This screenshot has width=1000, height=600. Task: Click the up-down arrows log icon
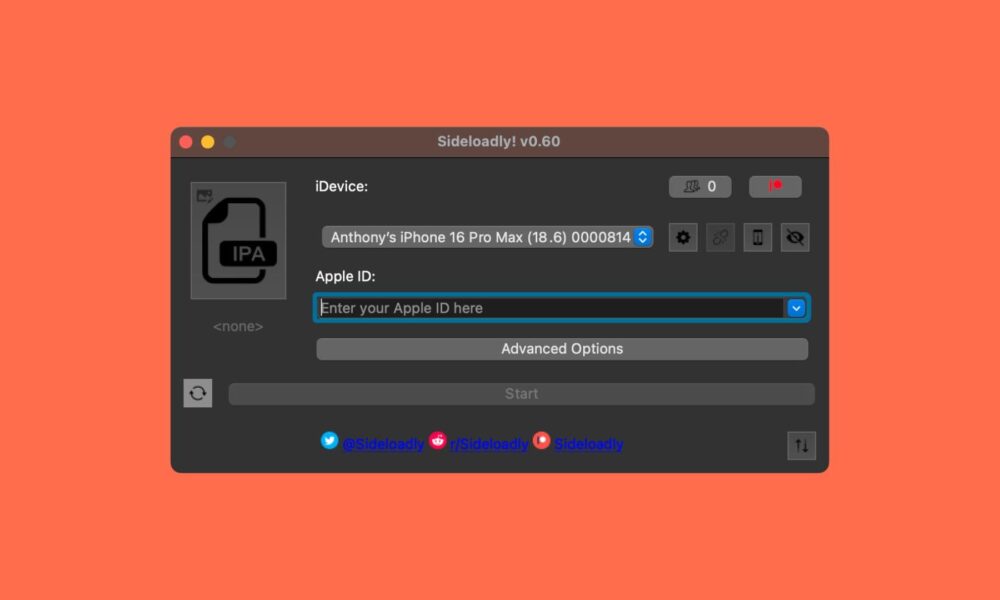tap(801, 445)
